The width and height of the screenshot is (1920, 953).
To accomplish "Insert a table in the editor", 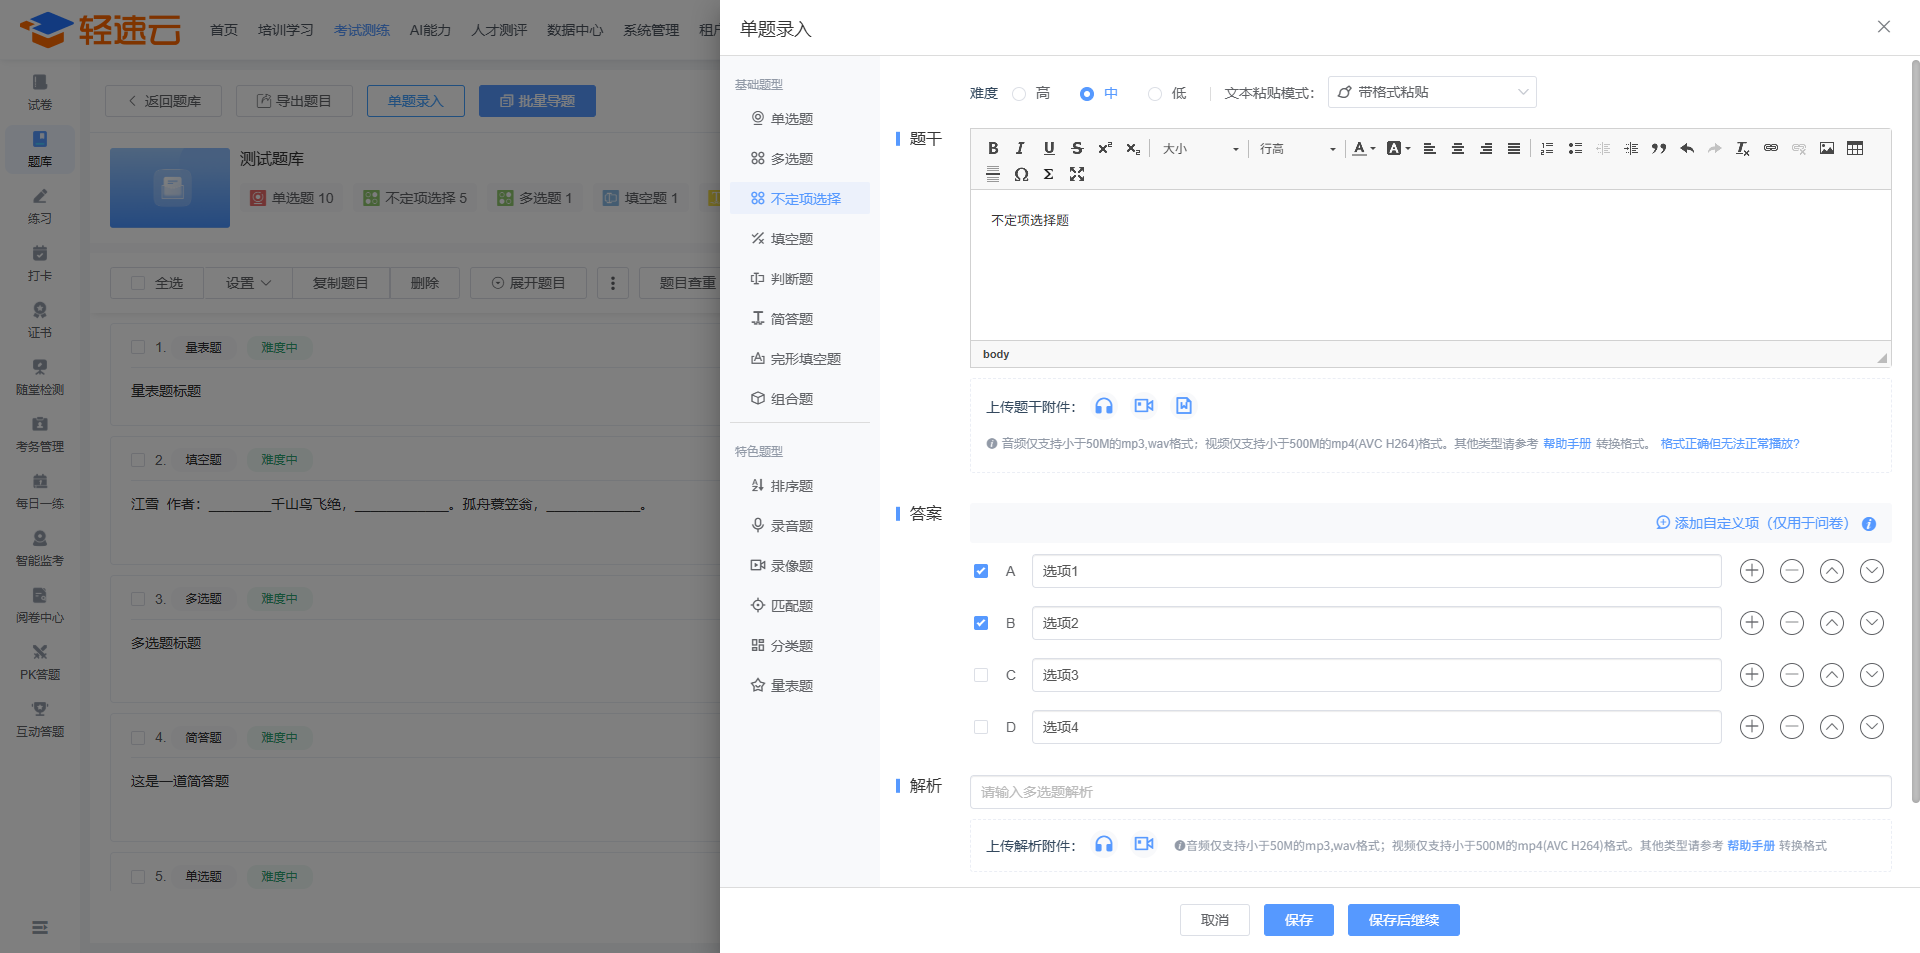I will 1855,148.
